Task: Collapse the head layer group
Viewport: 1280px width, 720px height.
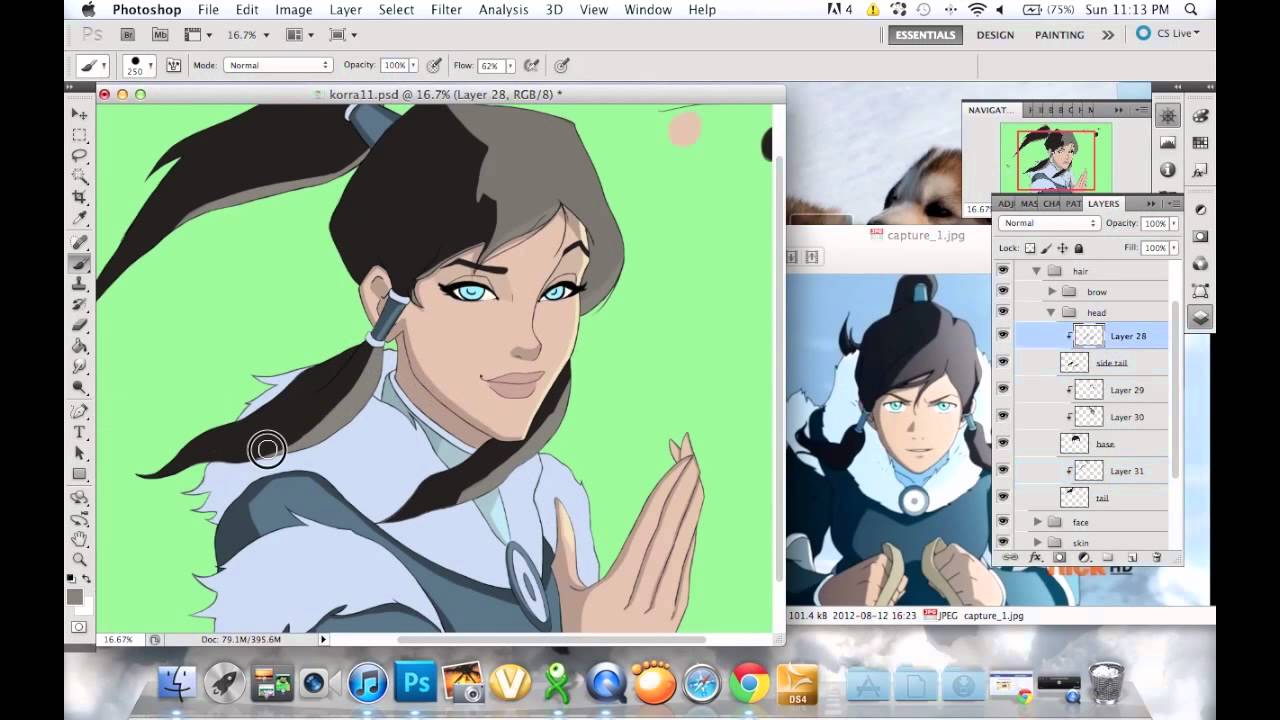Action: point(1052,313)
